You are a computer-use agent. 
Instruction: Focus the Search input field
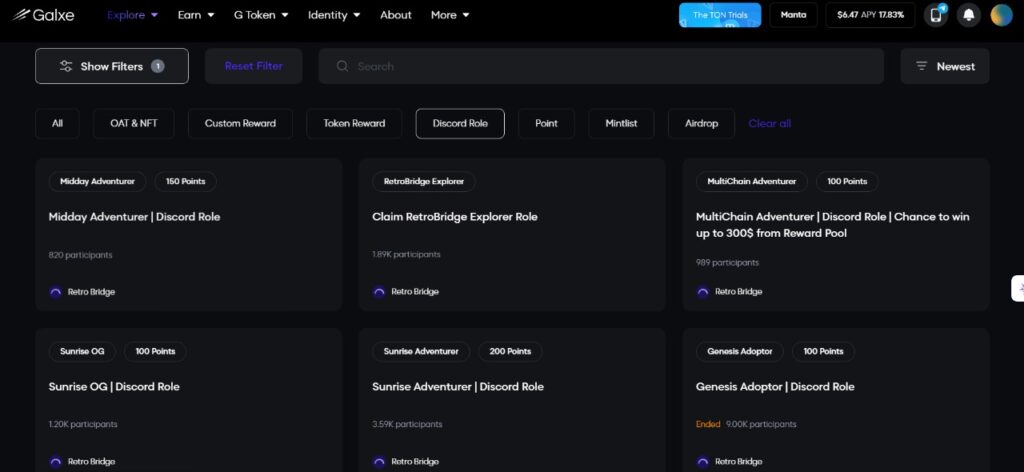(x=601, y=66)
